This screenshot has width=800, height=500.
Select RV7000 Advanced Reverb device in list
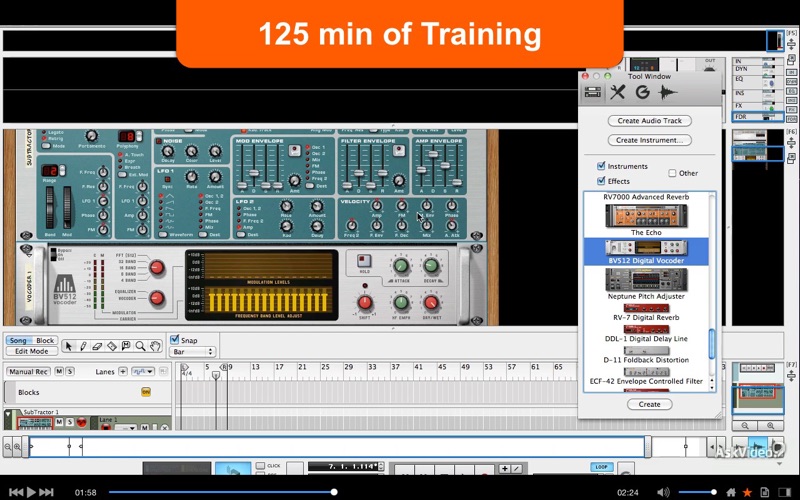pyautogui.click(x=646, y=197)
